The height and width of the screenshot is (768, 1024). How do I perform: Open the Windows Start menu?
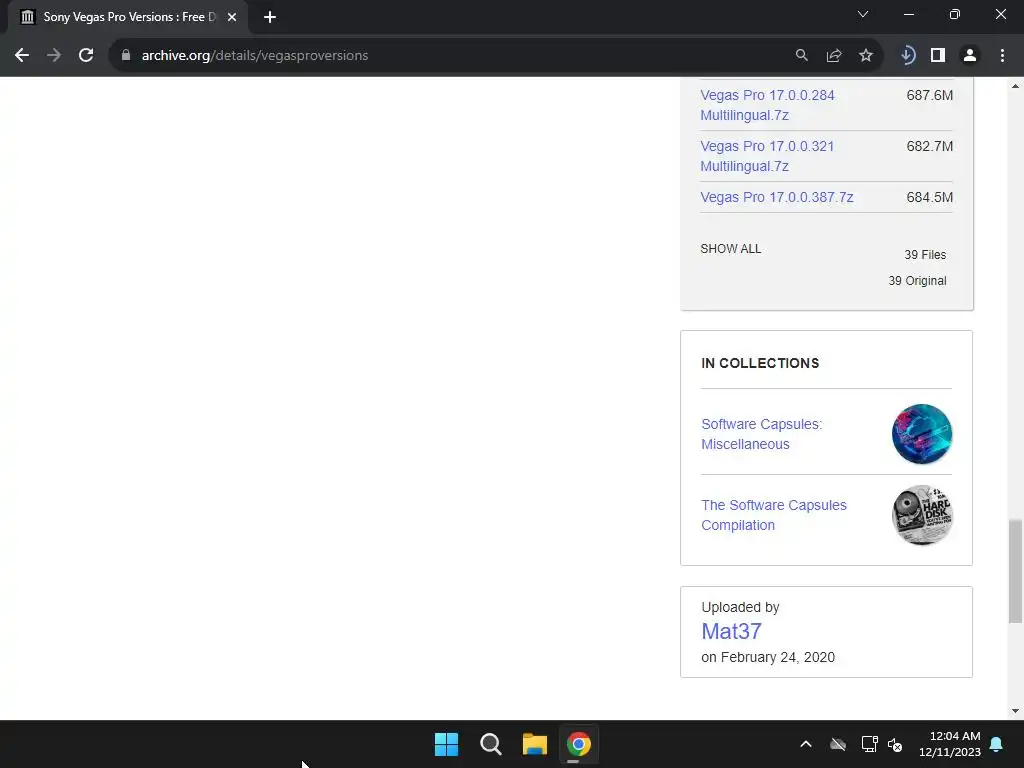(x=447, y=744)
